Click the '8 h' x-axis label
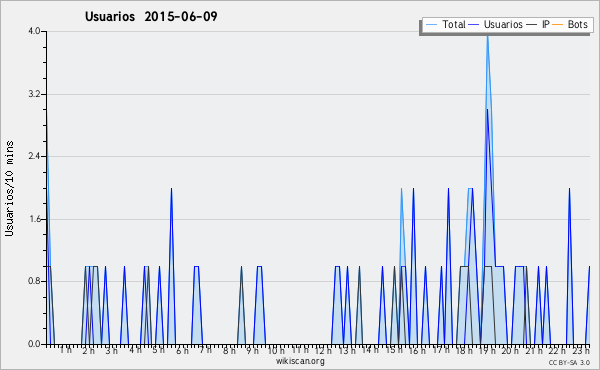Screen dimensions: 600x370 (x=229, y=350)
